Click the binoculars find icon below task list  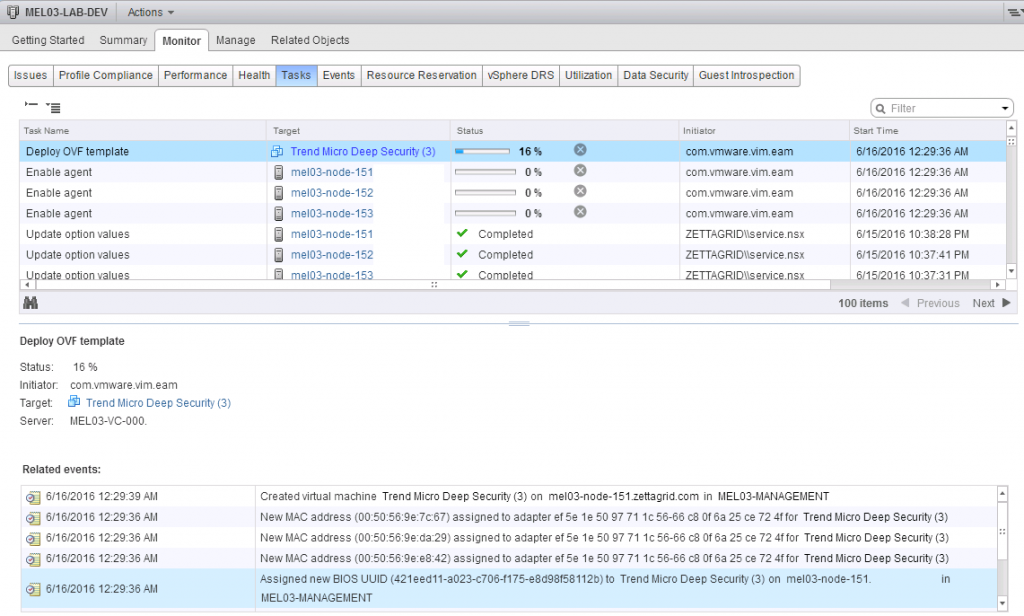pos(30,302)
